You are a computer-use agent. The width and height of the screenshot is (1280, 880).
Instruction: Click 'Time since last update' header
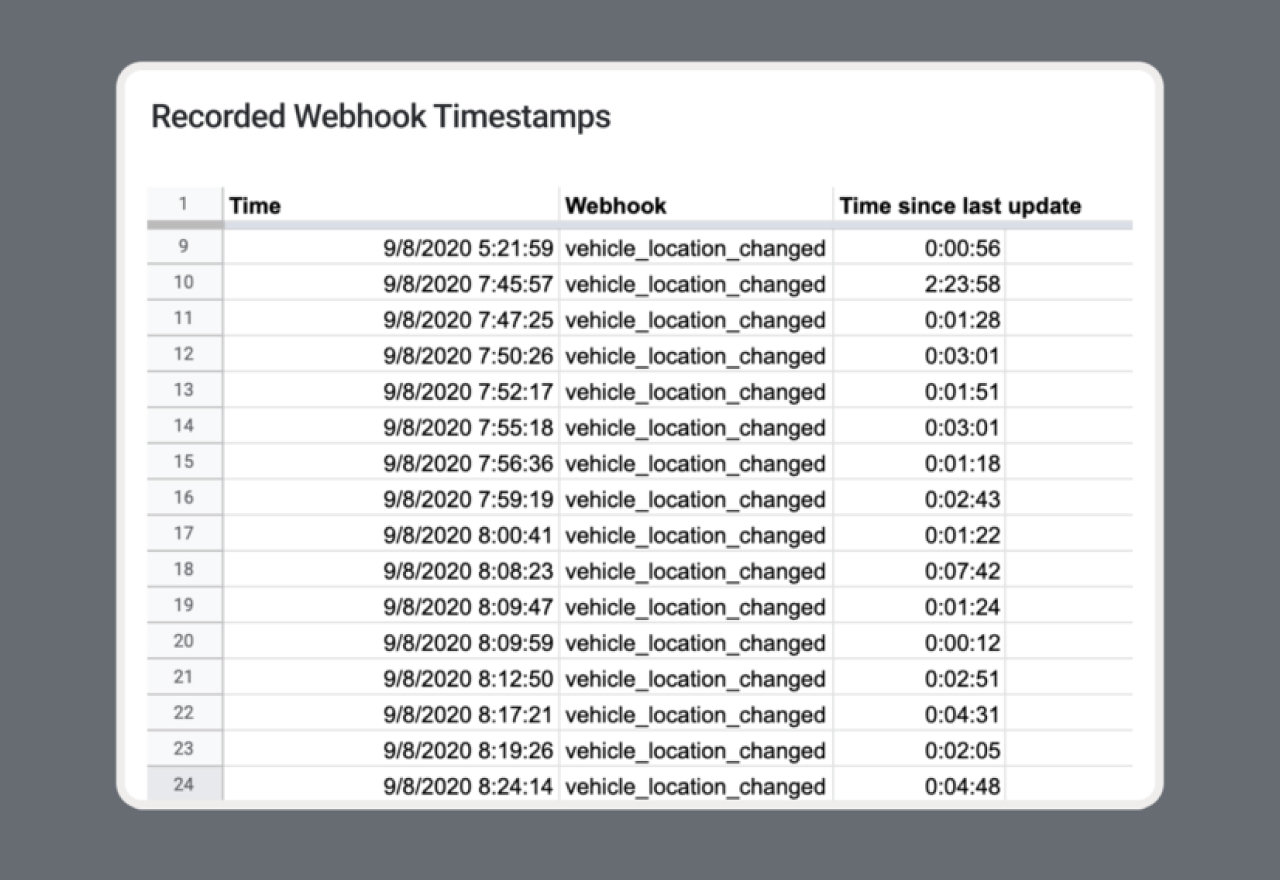tap(960, 206)
